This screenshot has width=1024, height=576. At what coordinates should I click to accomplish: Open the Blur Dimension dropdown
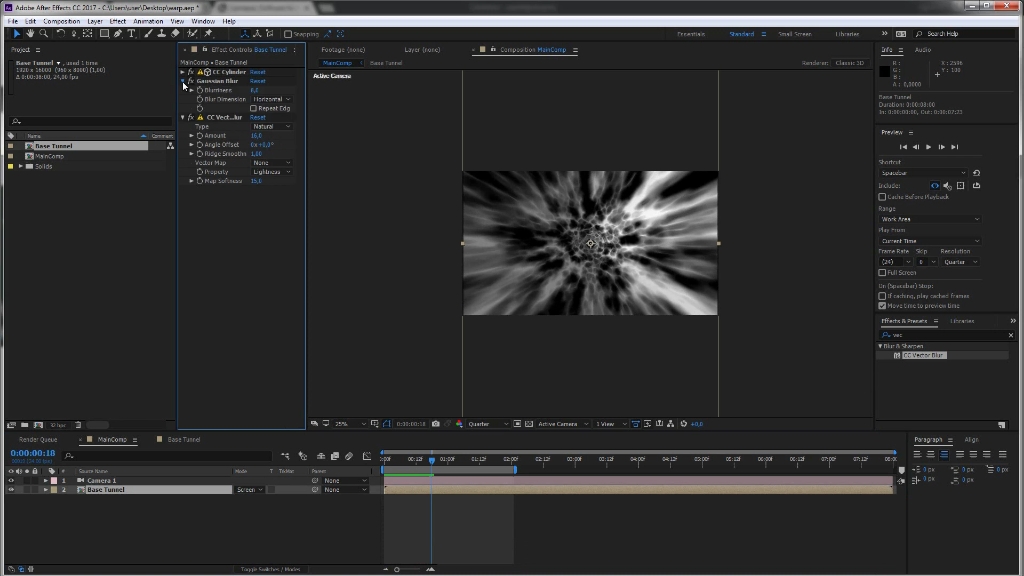point(272,99)
